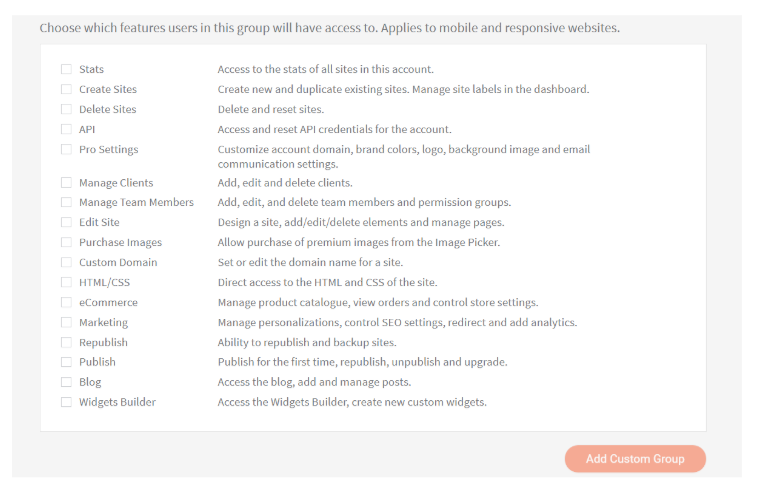
Task: Check the Purchase Images checkbox
Action: 66,242
